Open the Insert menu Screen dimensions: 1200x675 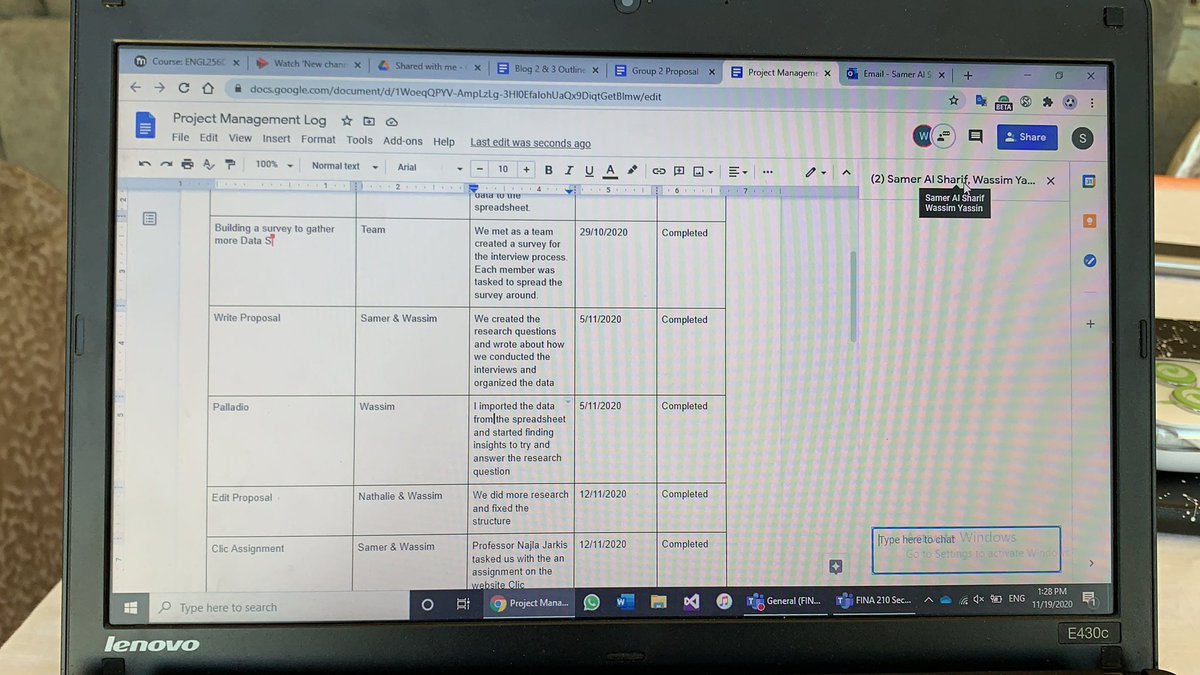click(x=277, y=139)
